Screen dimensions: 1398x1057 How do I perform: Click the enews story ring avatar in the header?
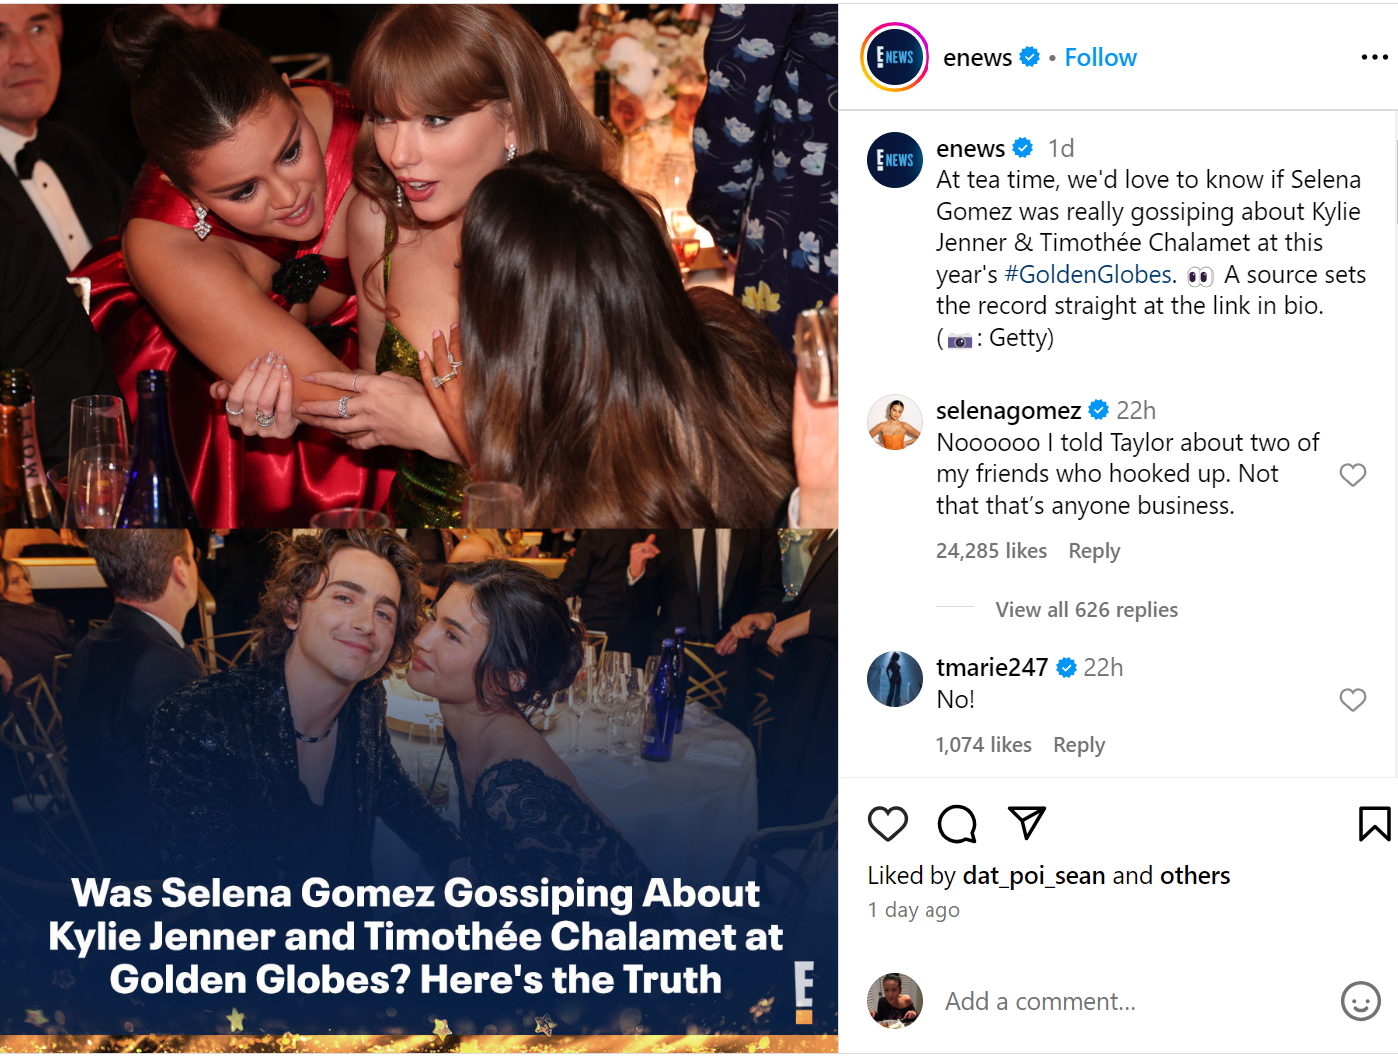(x=895, y=57)
